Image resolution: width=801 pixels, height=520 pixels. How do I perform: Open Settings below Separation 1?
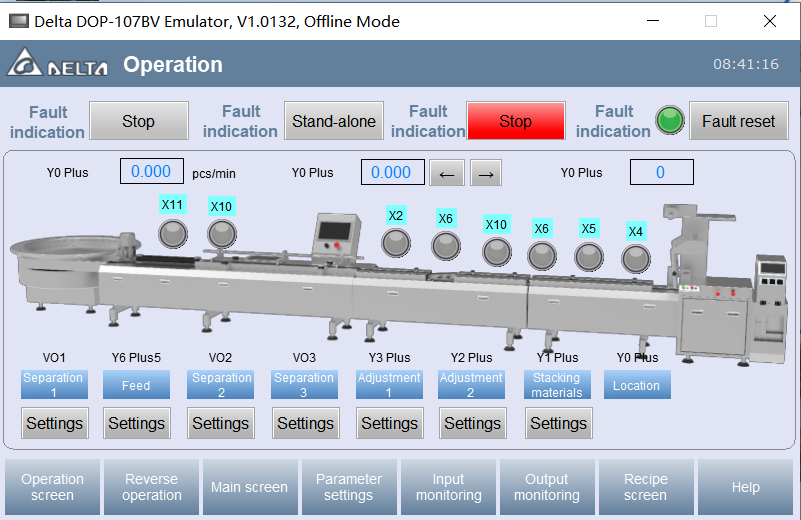point(55,423)
